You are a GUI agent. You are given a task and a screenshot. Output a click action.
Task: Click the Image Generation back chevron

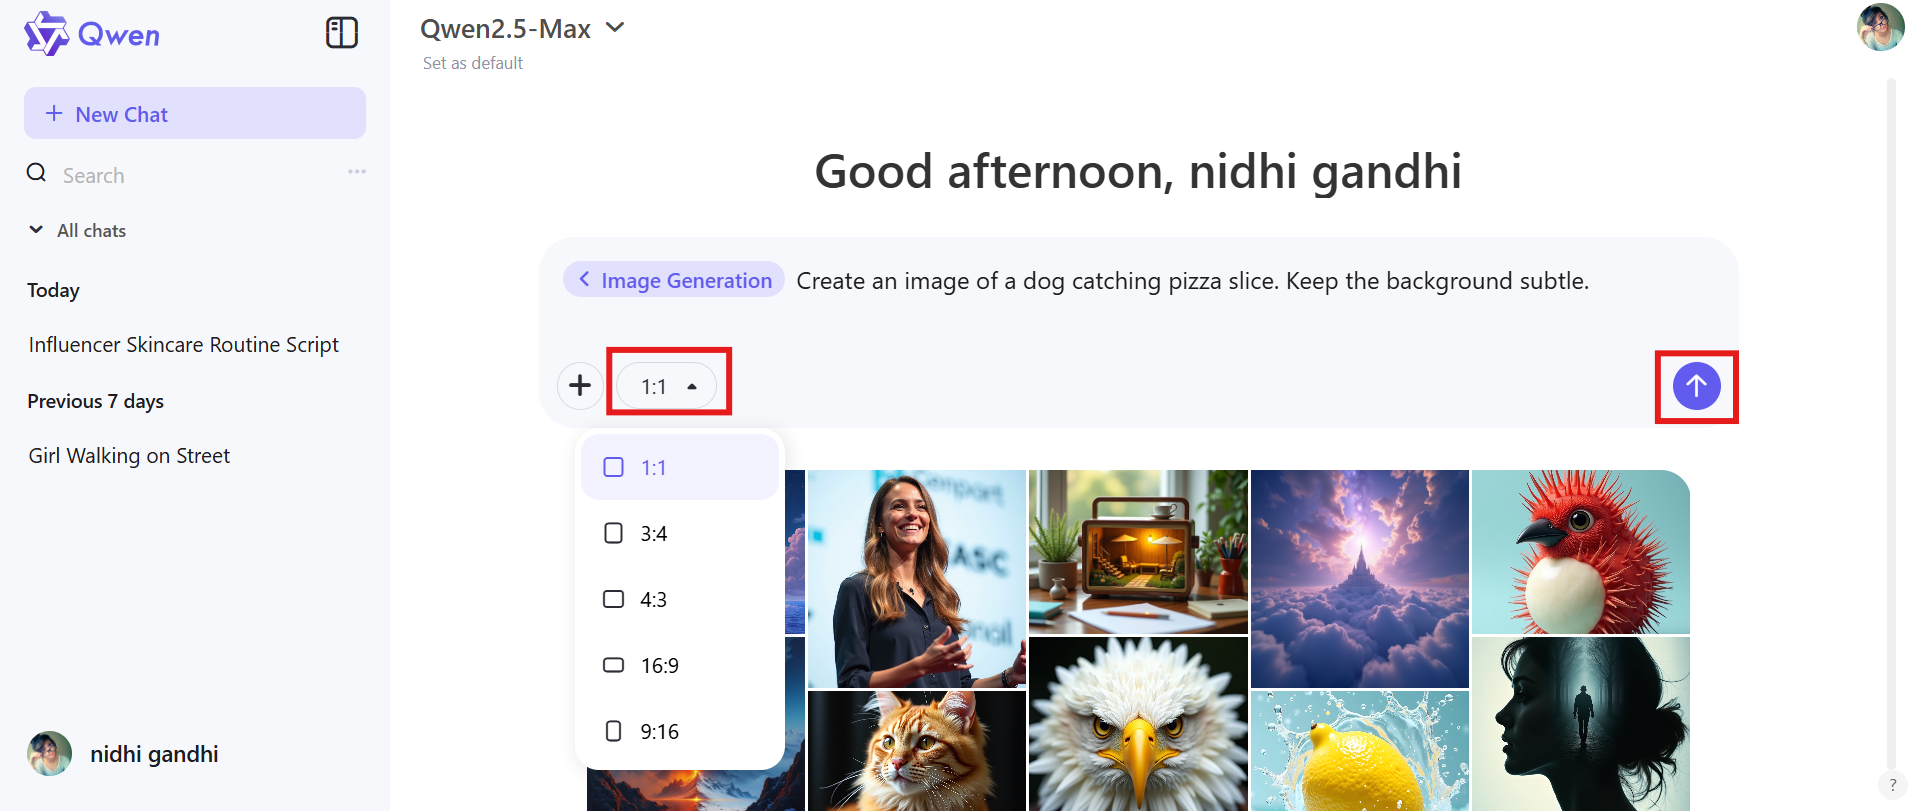click(x=585, y=279)
